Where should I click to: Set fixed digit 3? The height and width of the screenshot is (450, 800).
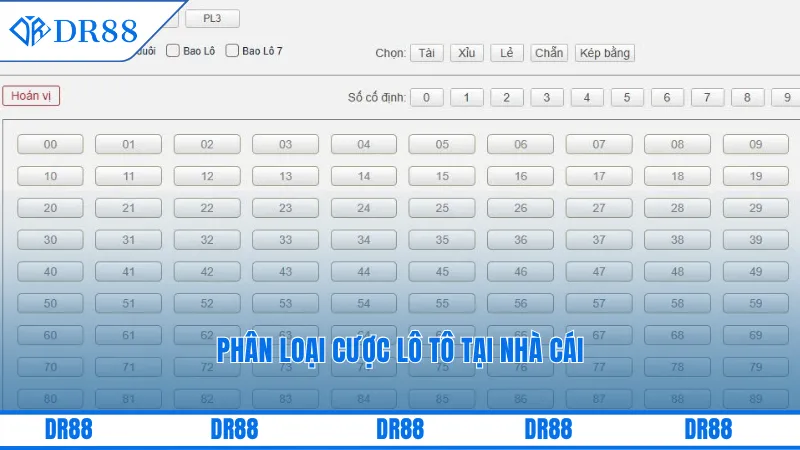pos(546,97)
